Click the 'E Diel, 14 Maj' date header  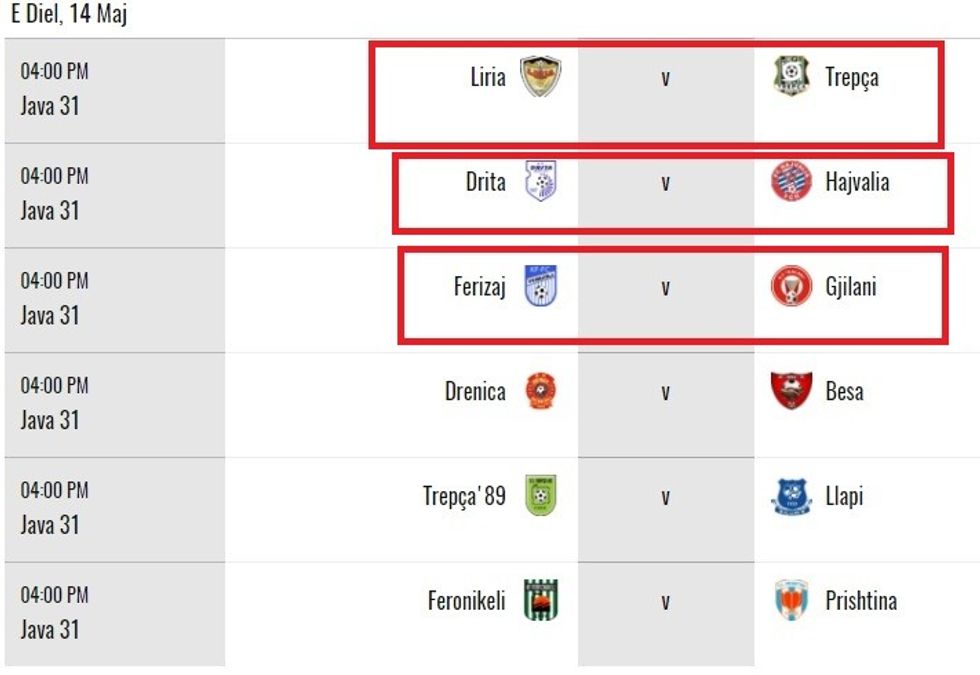point(69,15)
